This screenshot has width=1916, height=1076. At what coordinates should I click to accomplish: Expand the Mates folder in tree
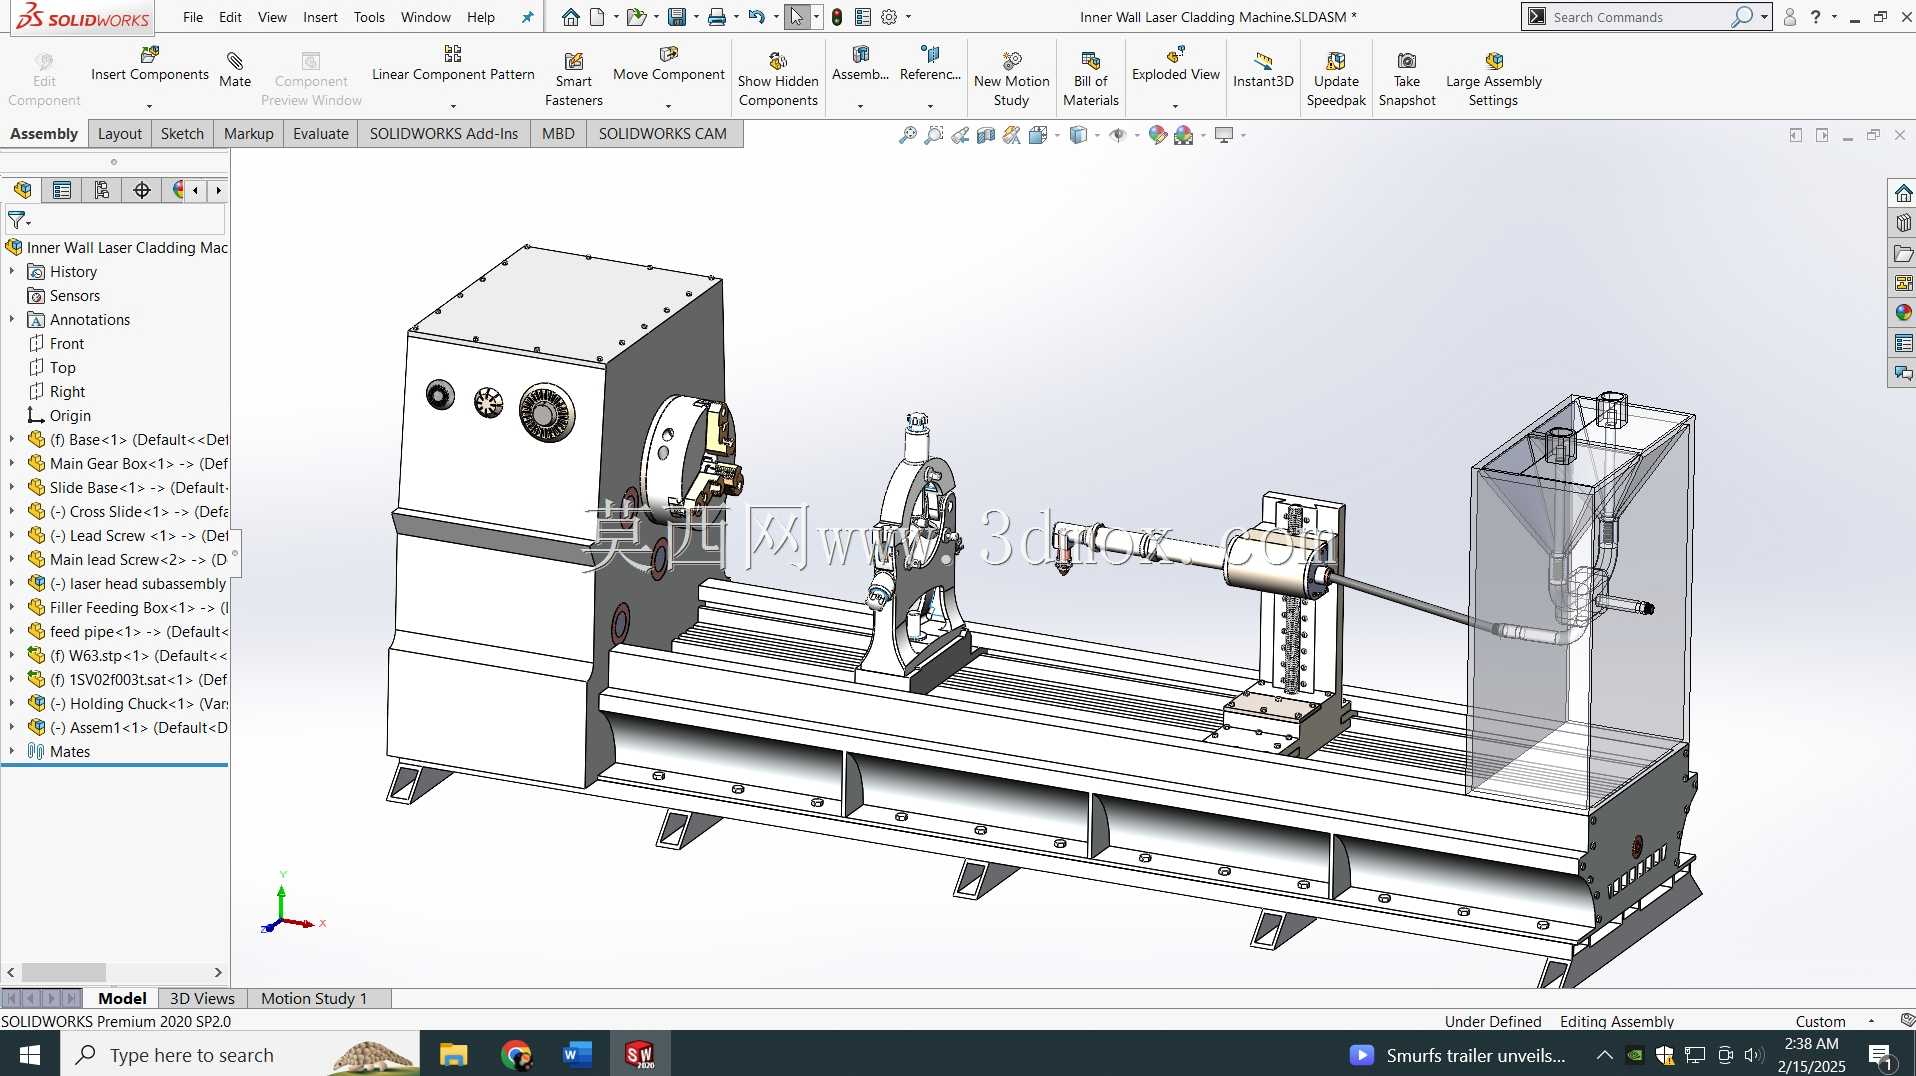point(12,751)
